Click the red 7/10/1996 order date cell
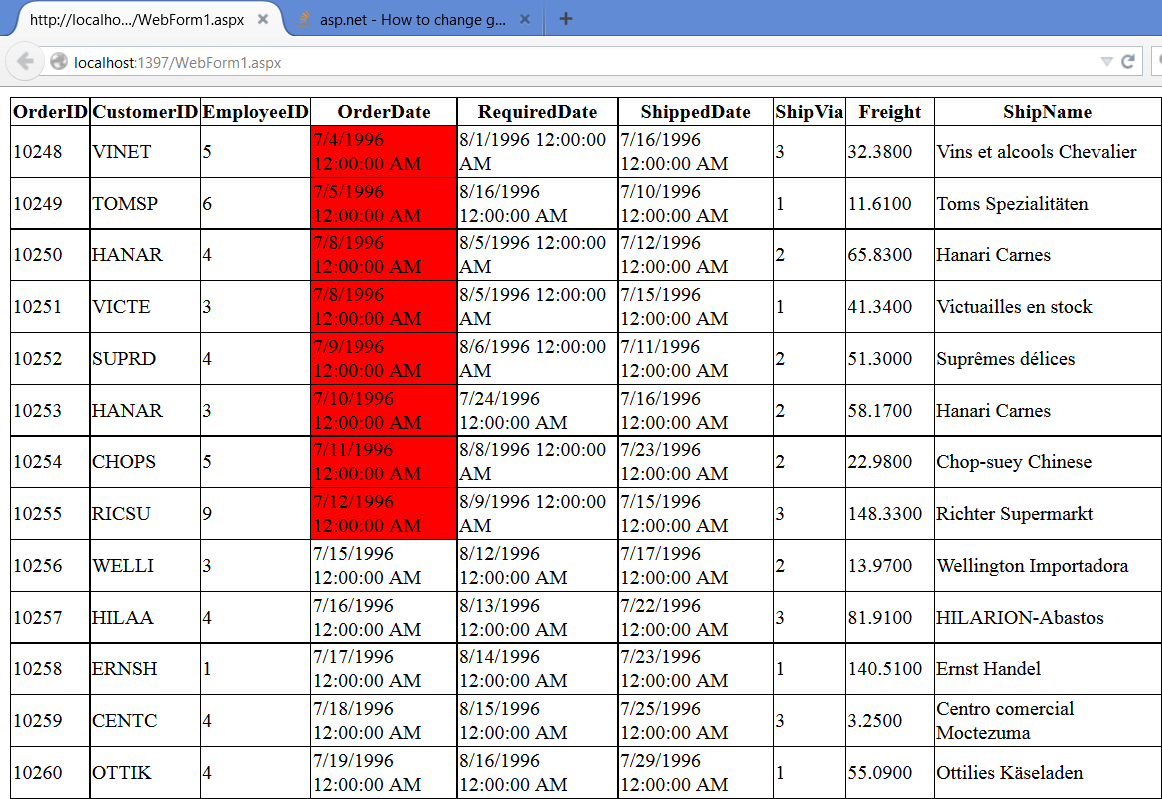1162x799 pixels. (x=384, y=411)
